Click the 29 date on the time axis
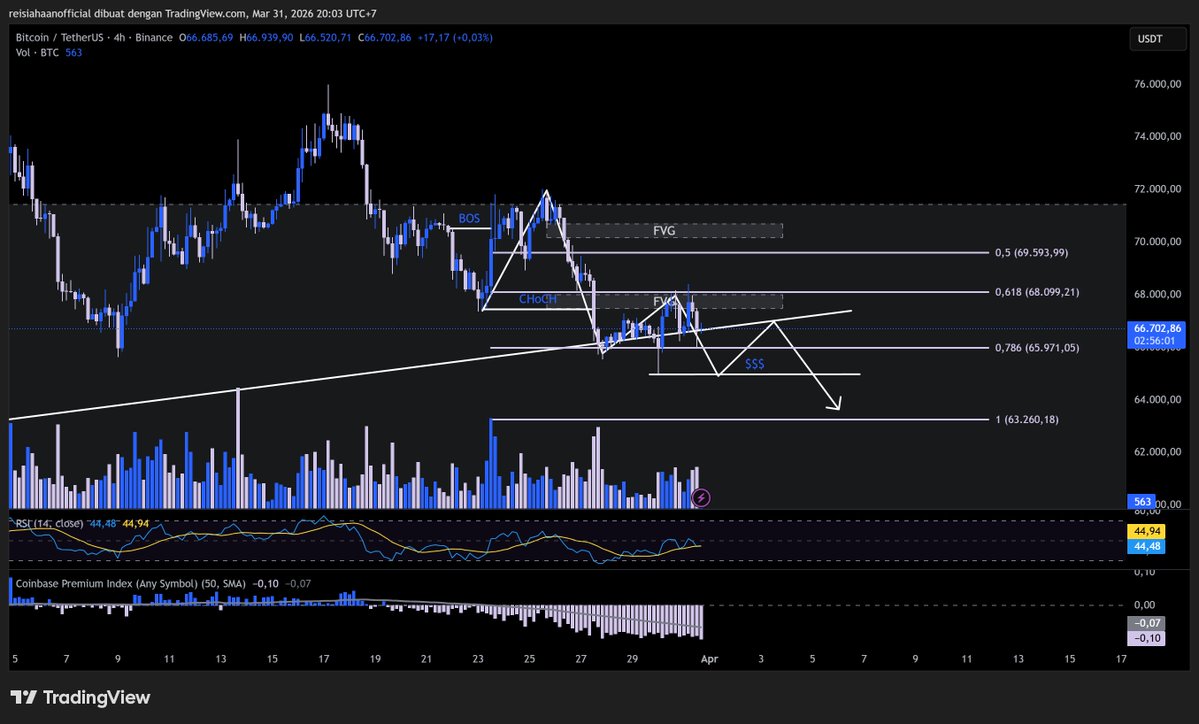Viewport: 1199px width, 724px height. tap(632, 658)
